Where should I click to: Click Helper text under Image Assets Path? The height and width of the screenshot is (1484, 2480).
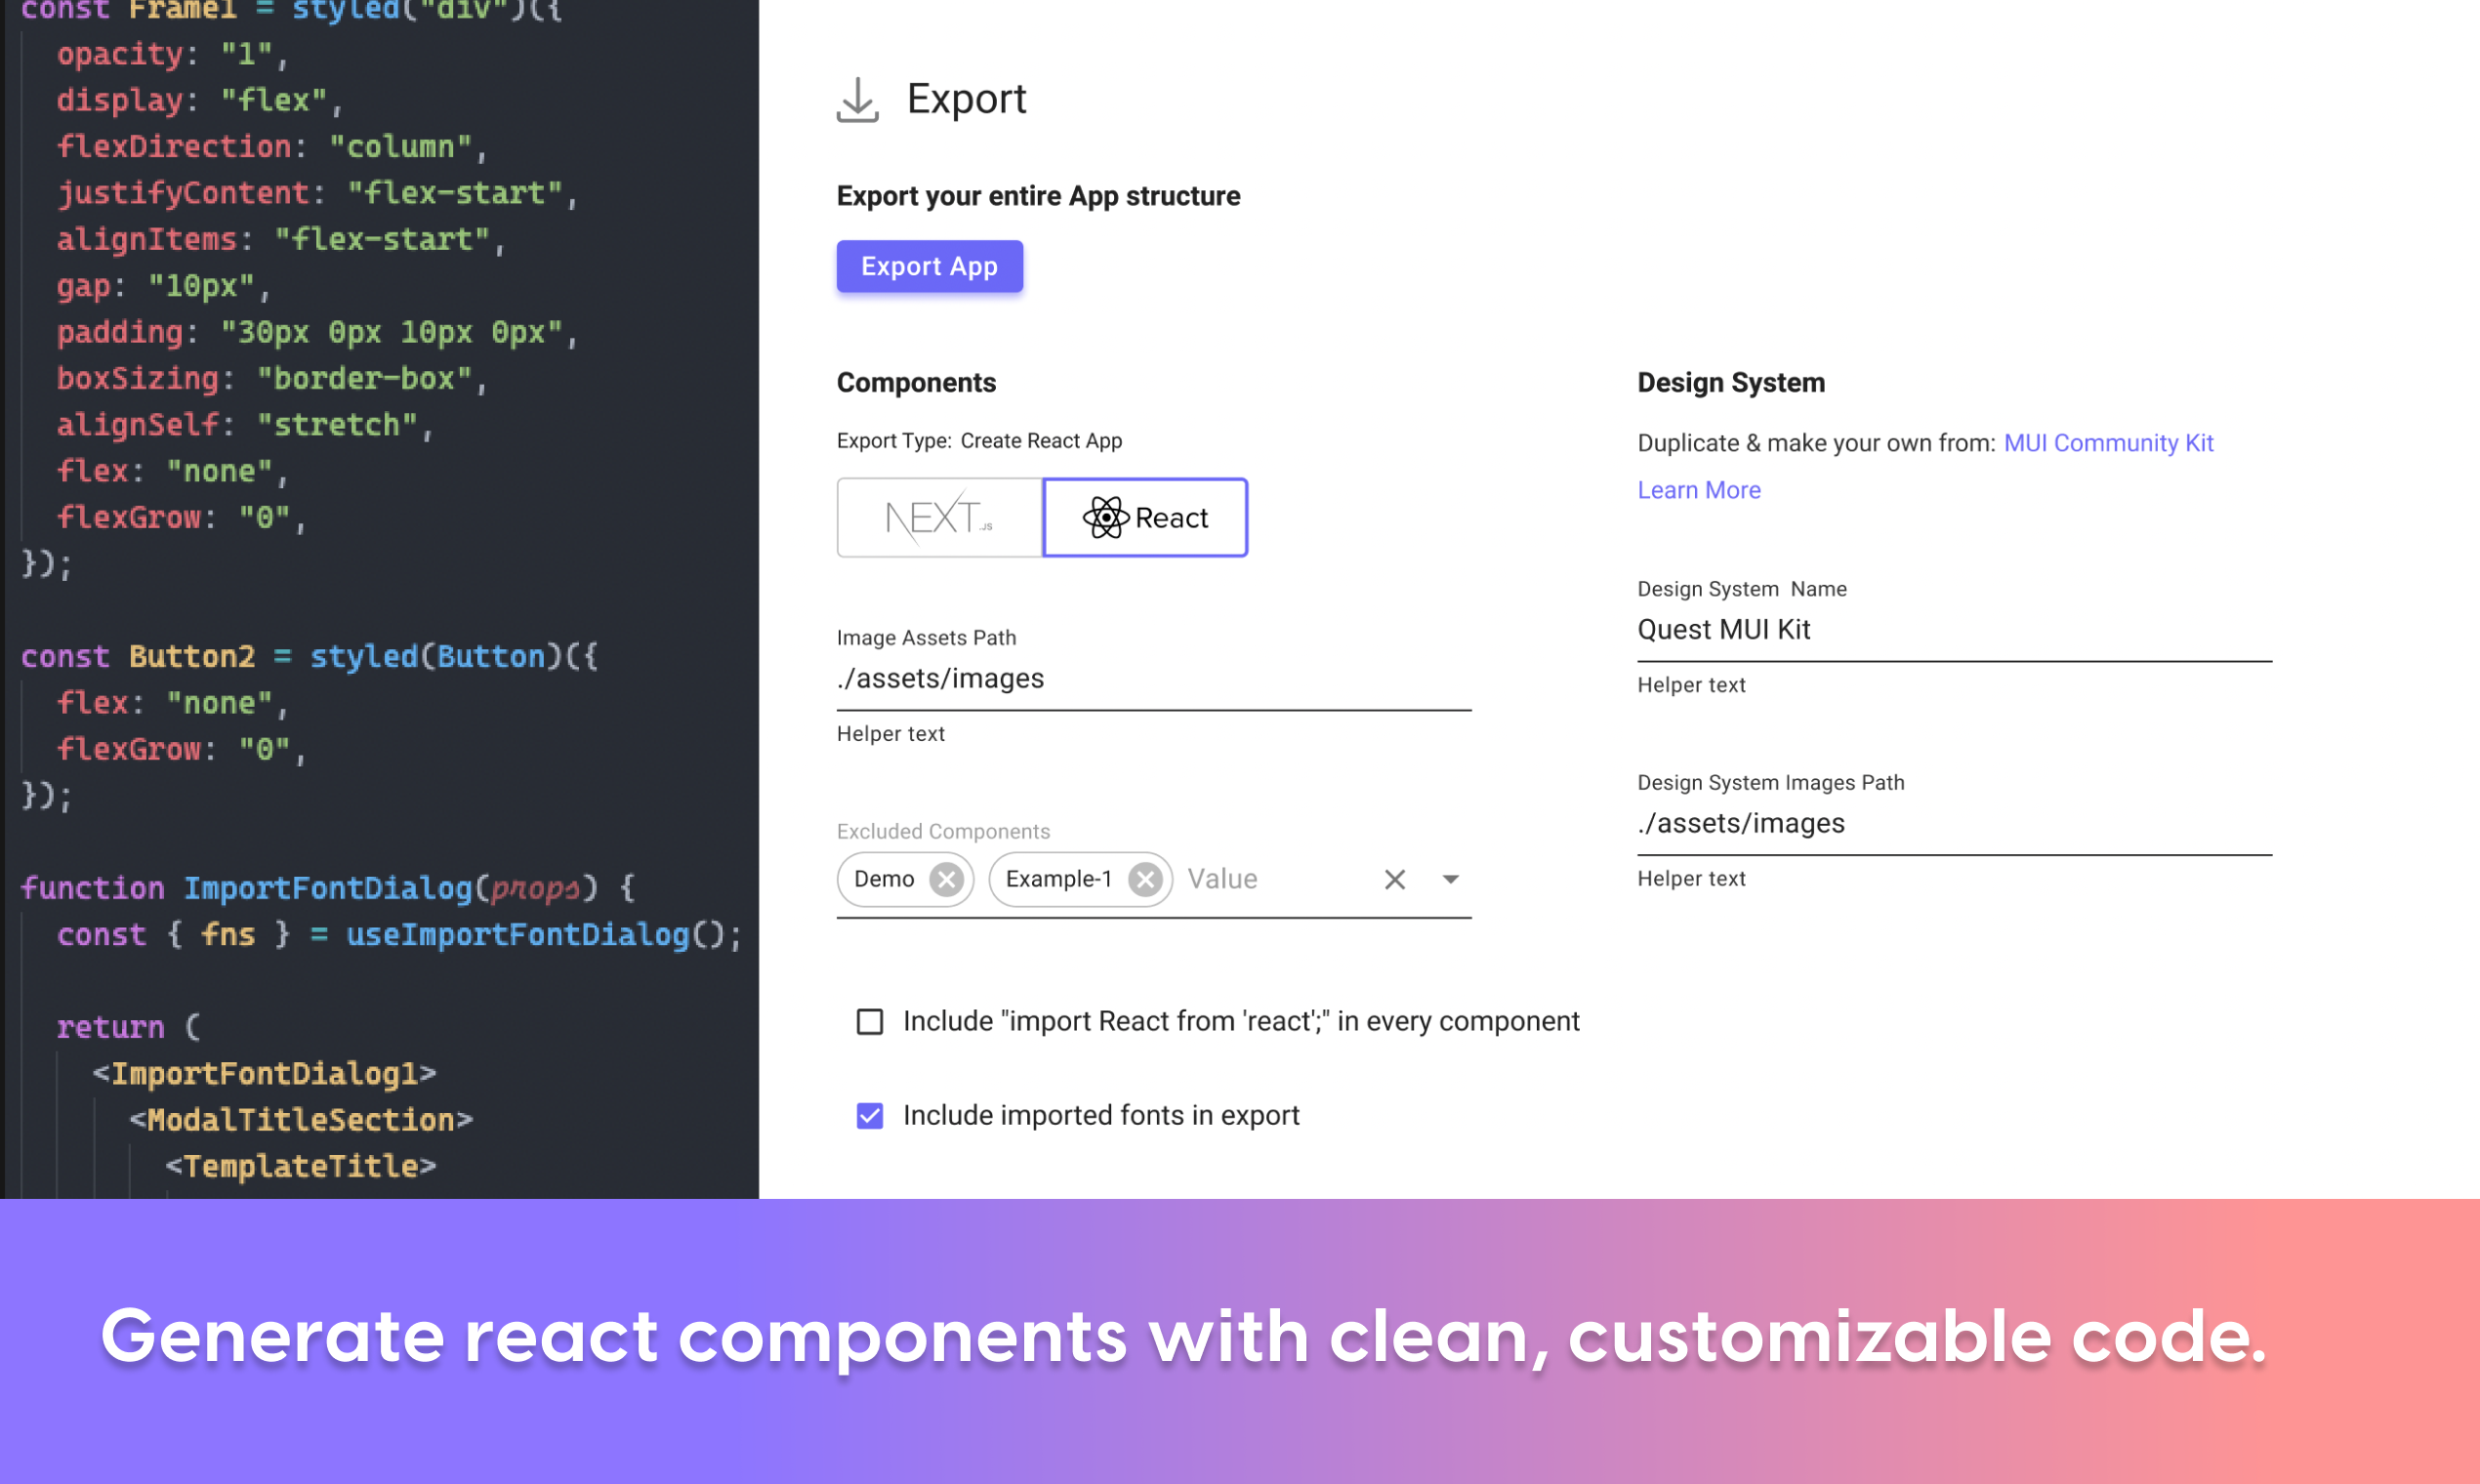click(890, 734)
